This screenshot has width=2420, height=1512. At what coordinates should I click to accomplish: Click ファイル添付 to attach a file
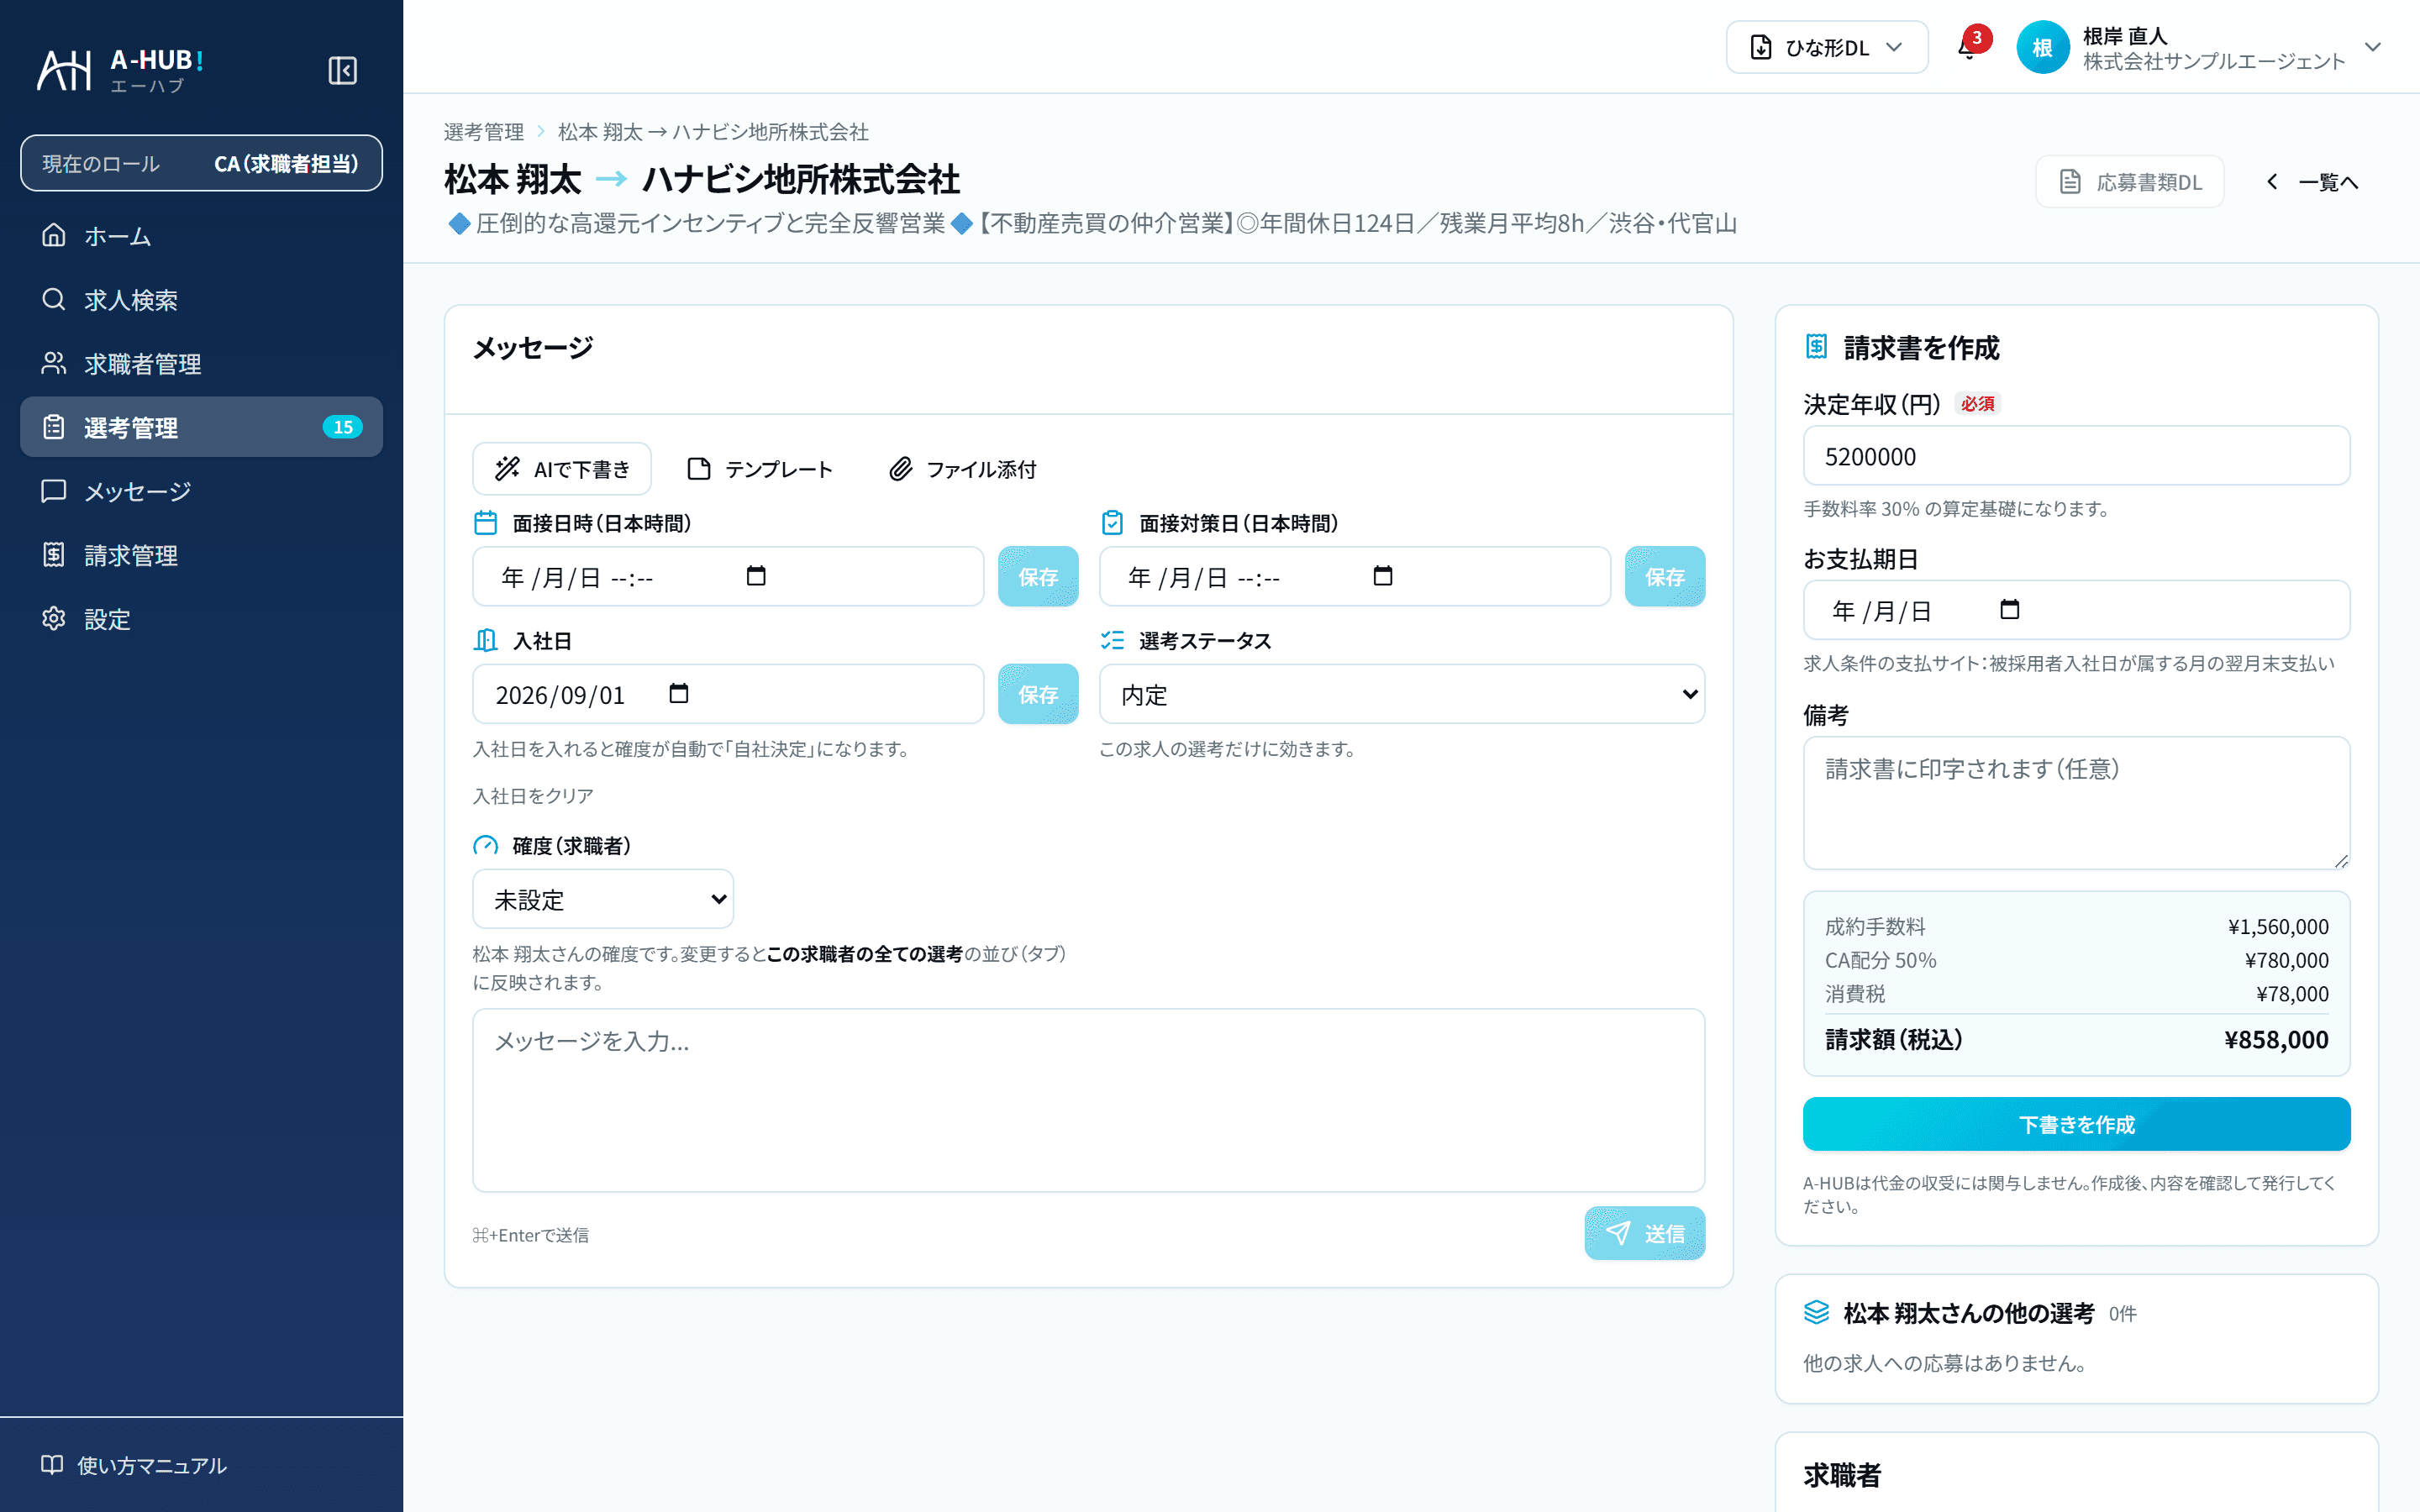(x=963, y=469)
